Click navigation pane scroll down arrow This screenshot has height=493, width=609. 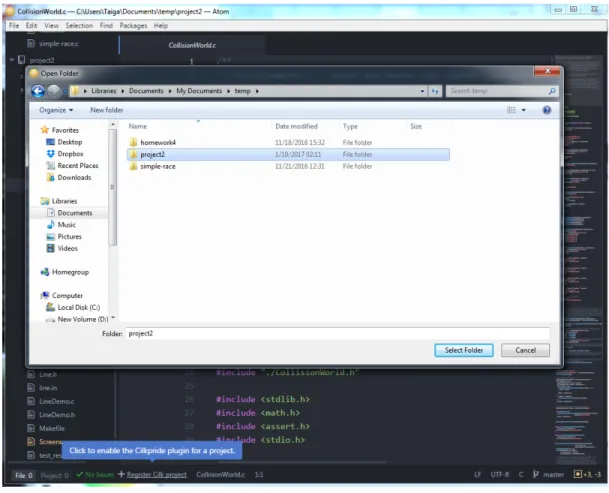click(113, 318)
